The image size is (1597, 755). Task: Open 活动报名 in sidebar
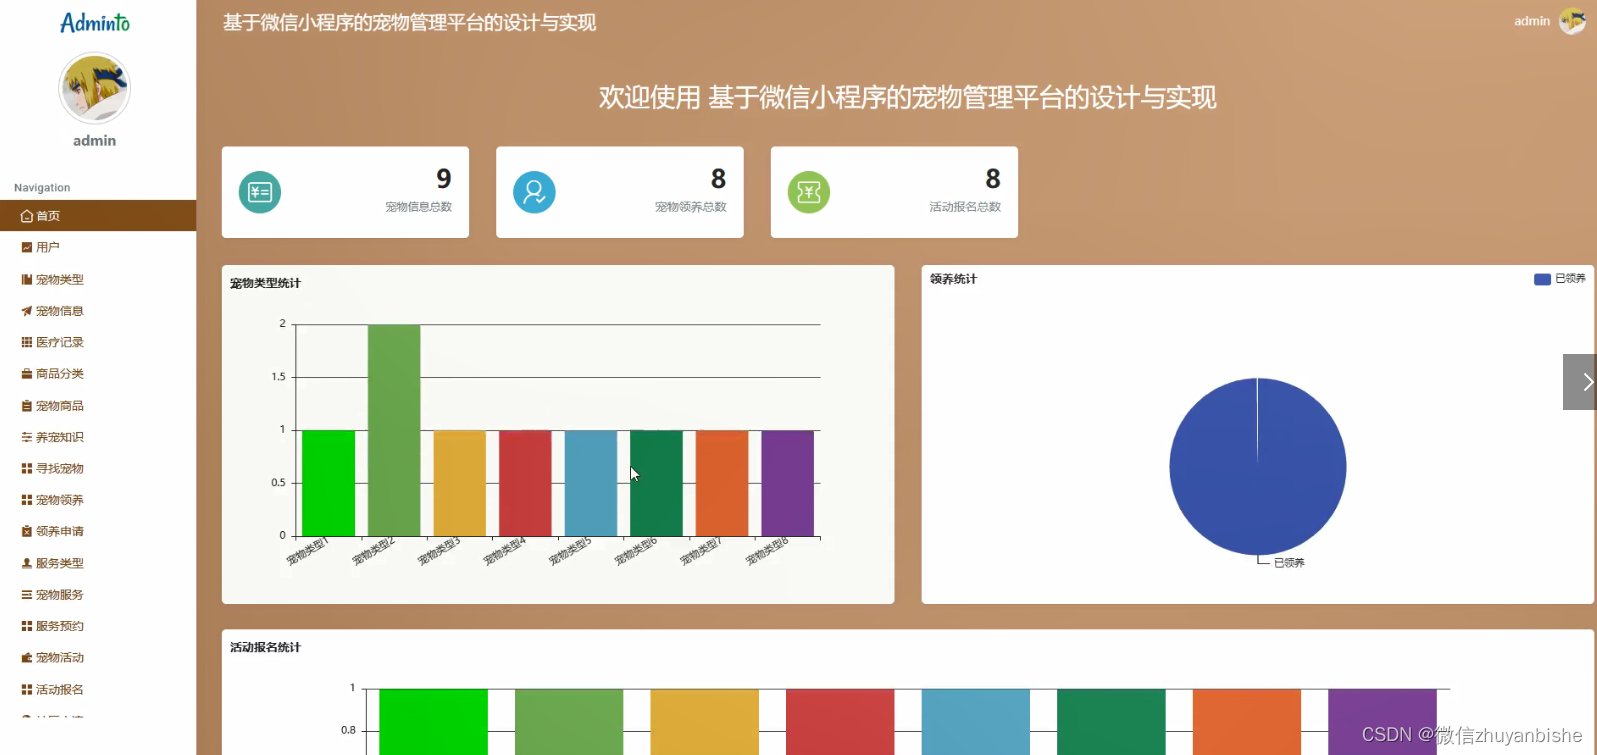point(98,689)
